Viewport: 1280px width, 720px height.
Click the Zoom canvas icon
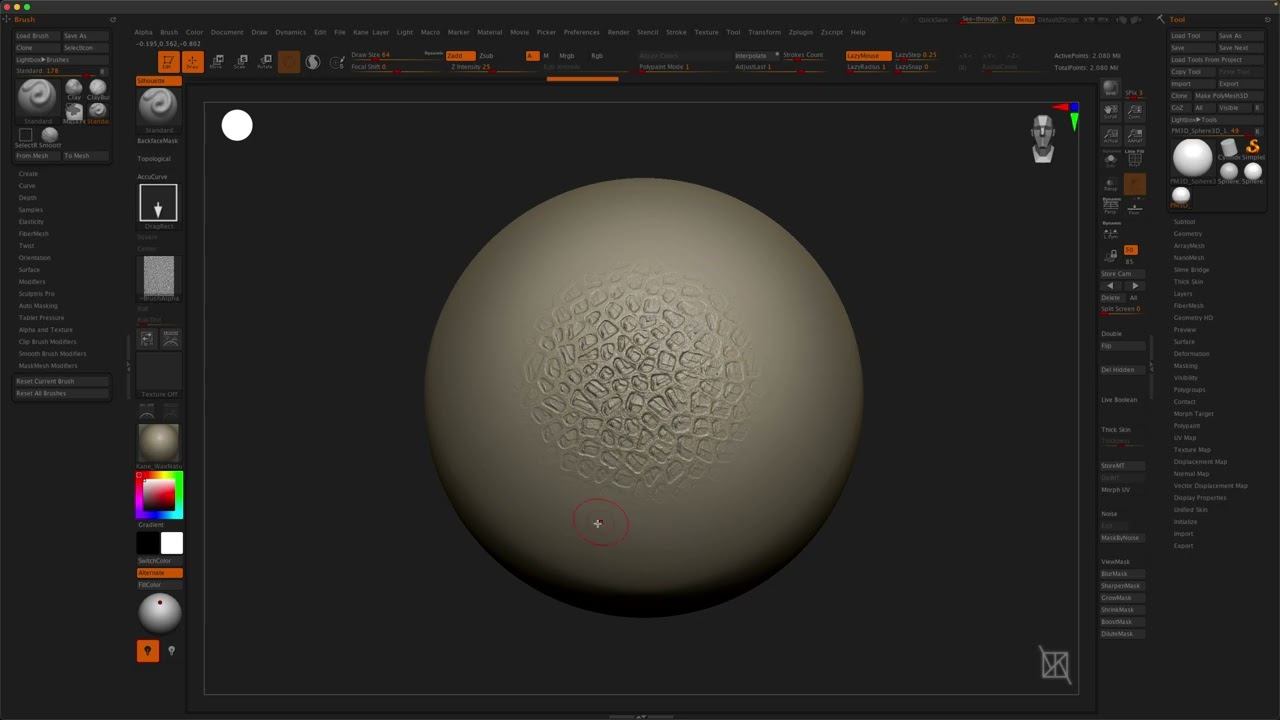point(1135,112)
